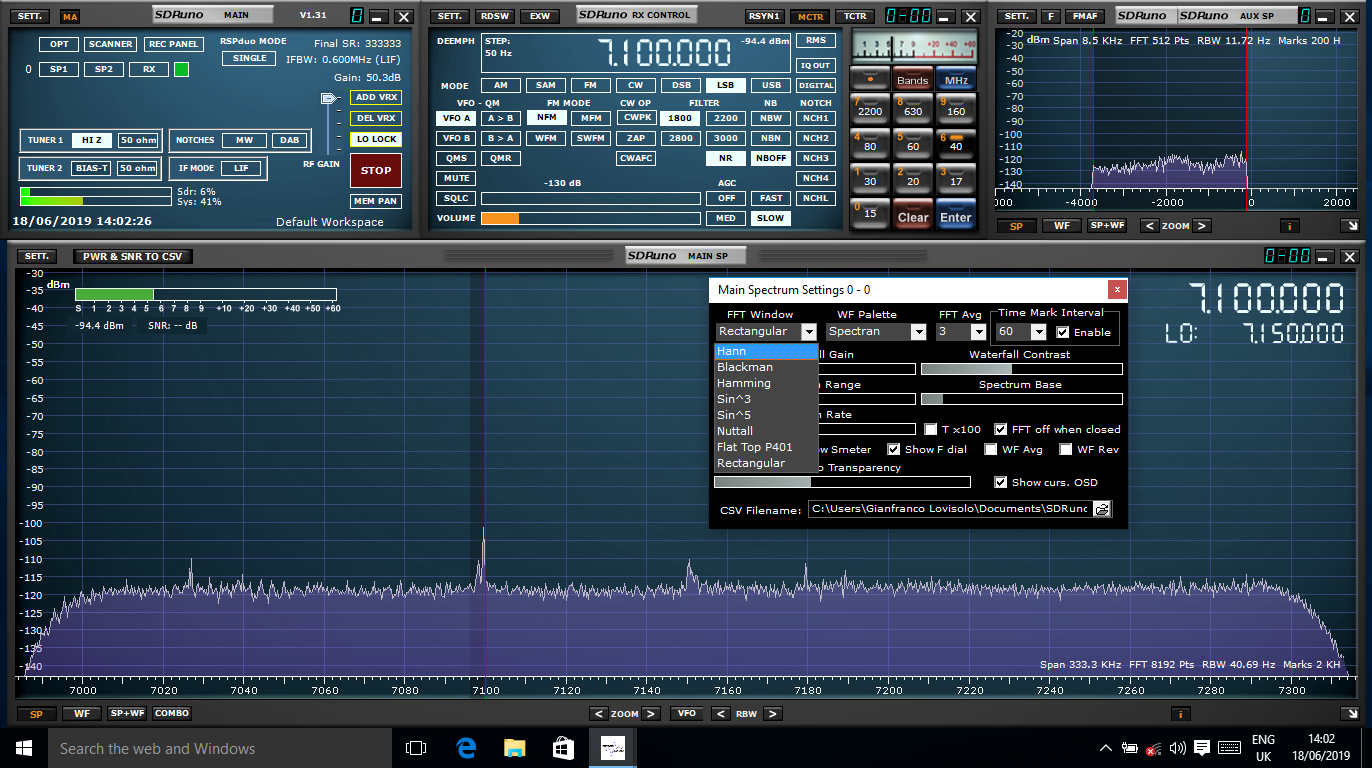Click the Enter keypad button
Viewport: 1372px width, 768px height.
pyautogui.click(x=955, y=214)
